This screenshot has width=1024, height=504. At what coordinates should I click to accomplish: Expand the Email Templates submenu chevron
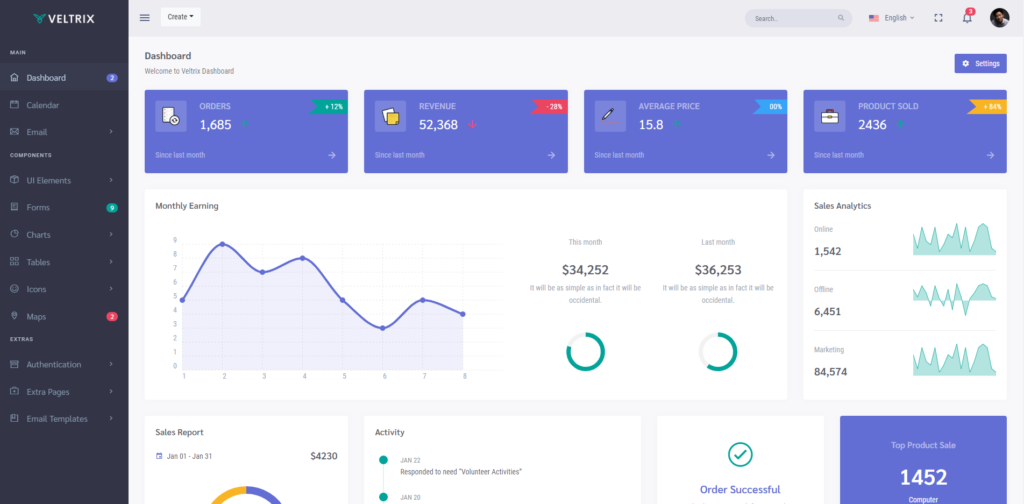click(x=111, y=418)
